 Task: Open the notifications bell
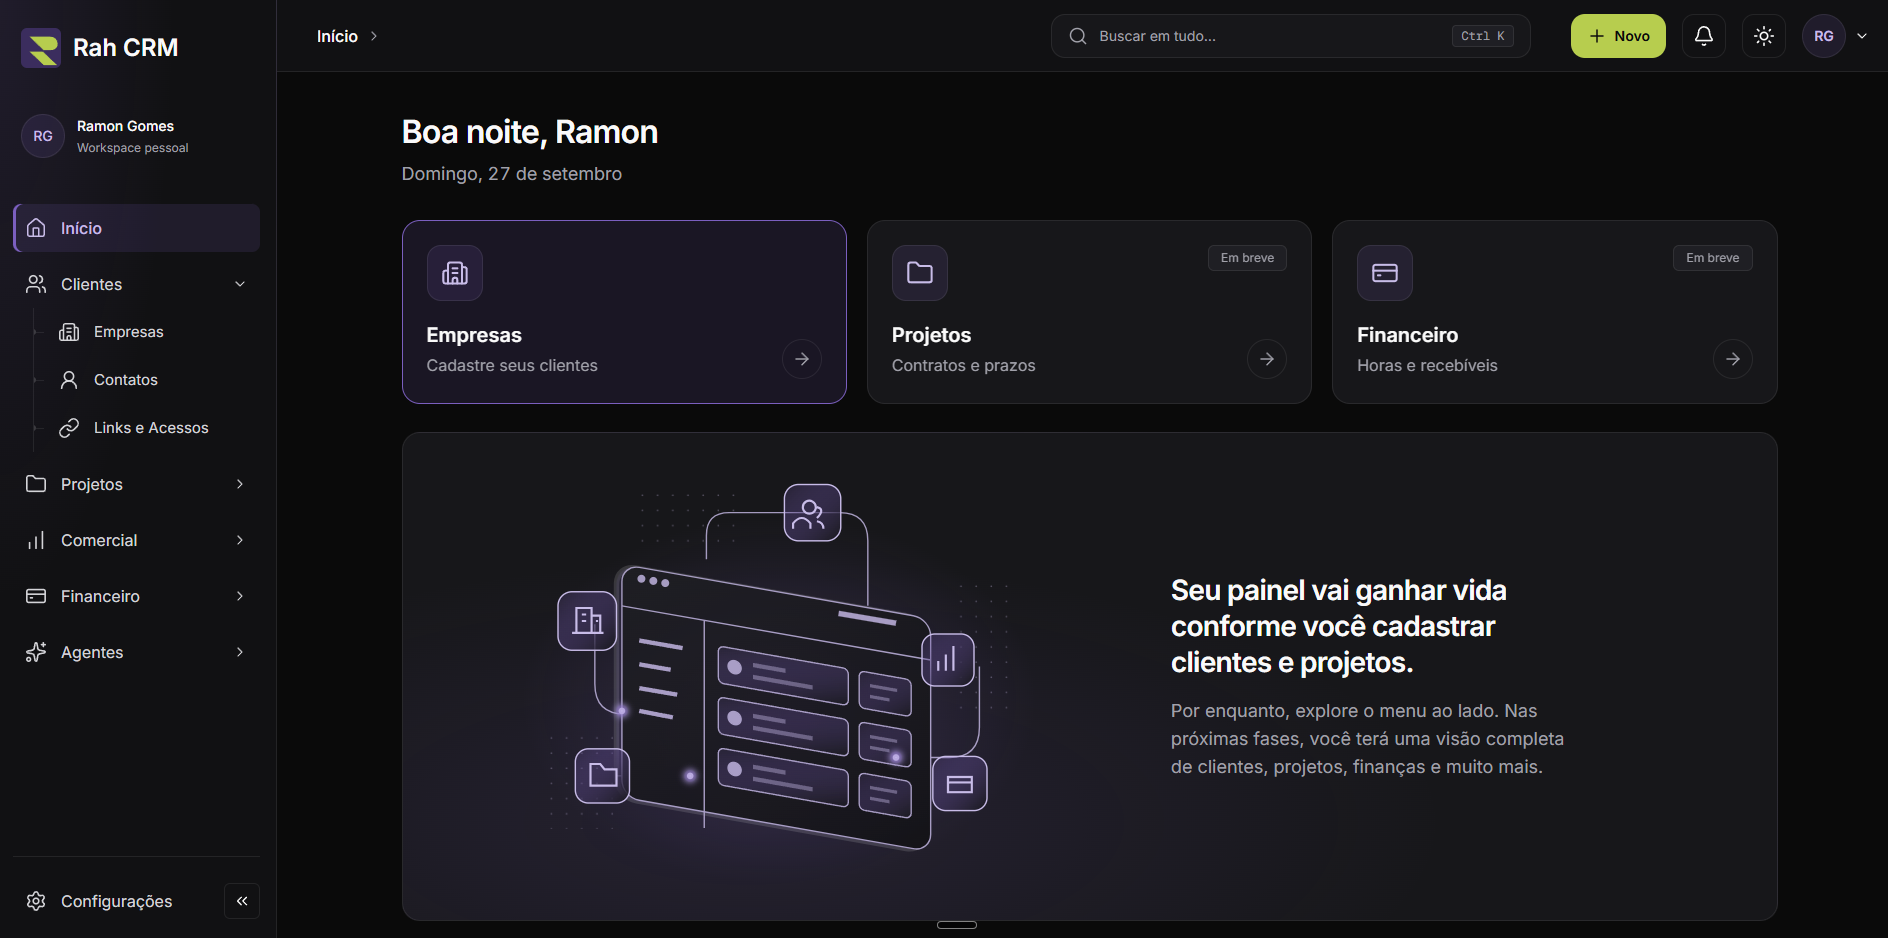[x=1704, y=36]
